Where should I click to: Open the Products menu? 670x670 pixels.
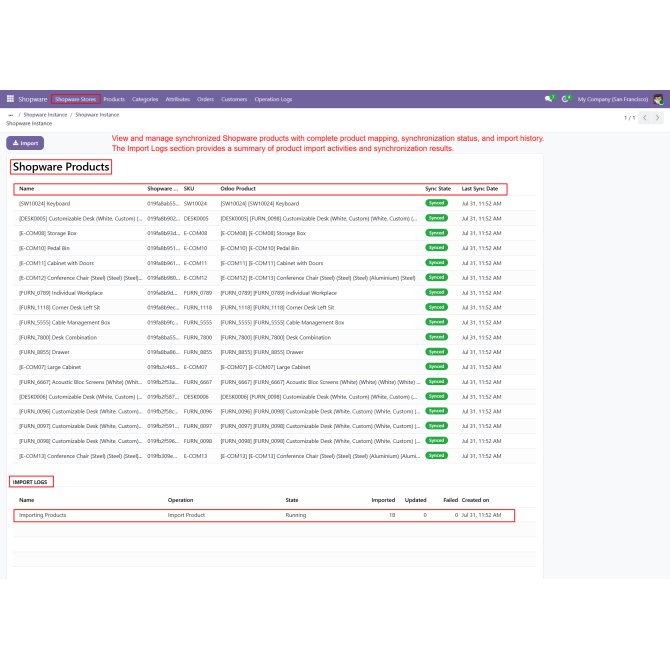114,99
